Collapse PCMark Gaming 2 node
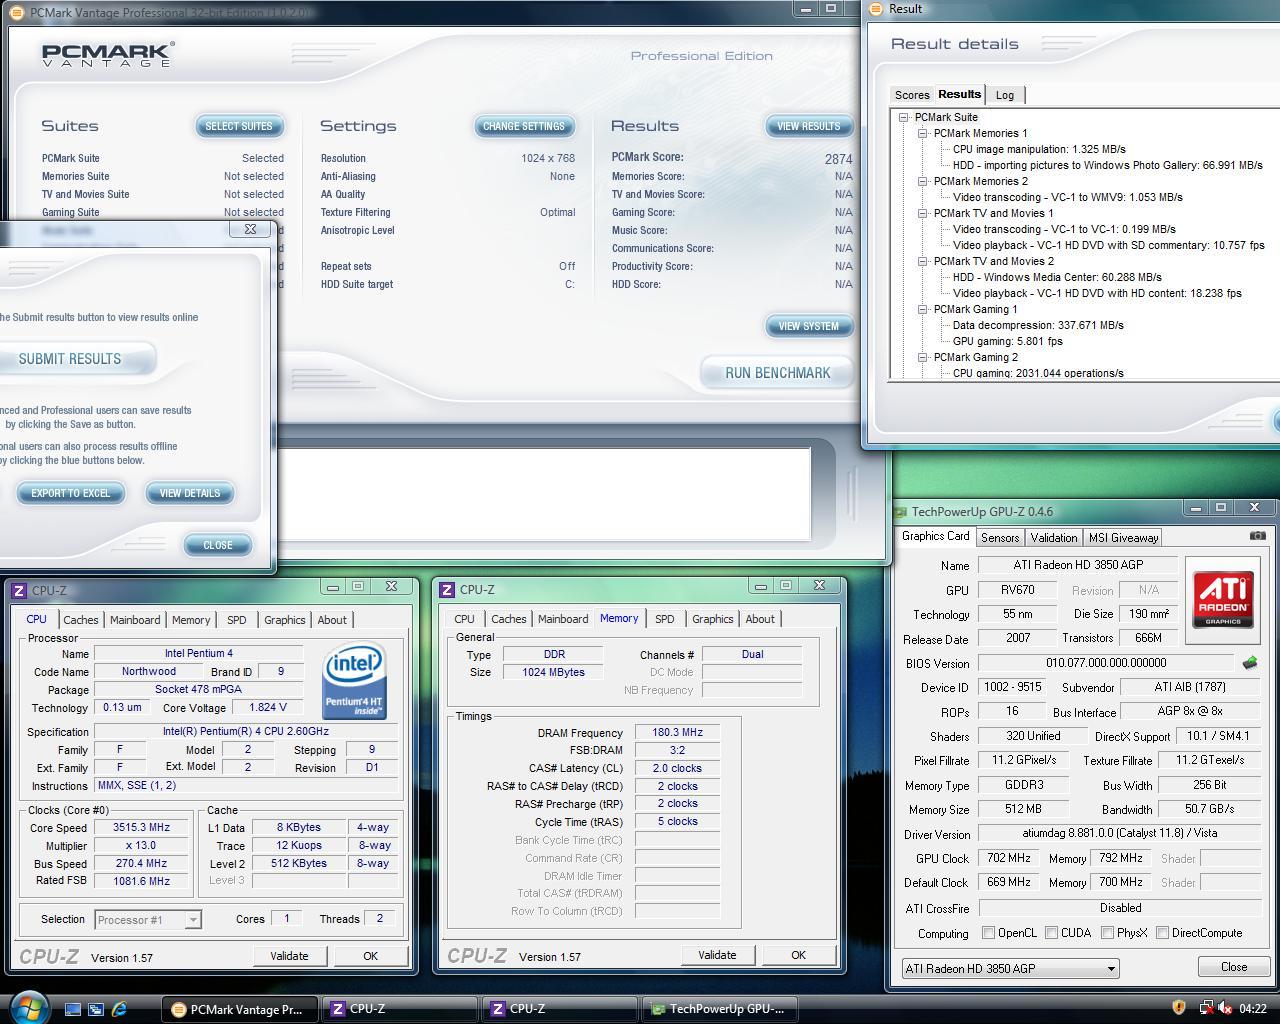Image resolution: width=1280 pixels, height=1024 pixels. (923, 357)
